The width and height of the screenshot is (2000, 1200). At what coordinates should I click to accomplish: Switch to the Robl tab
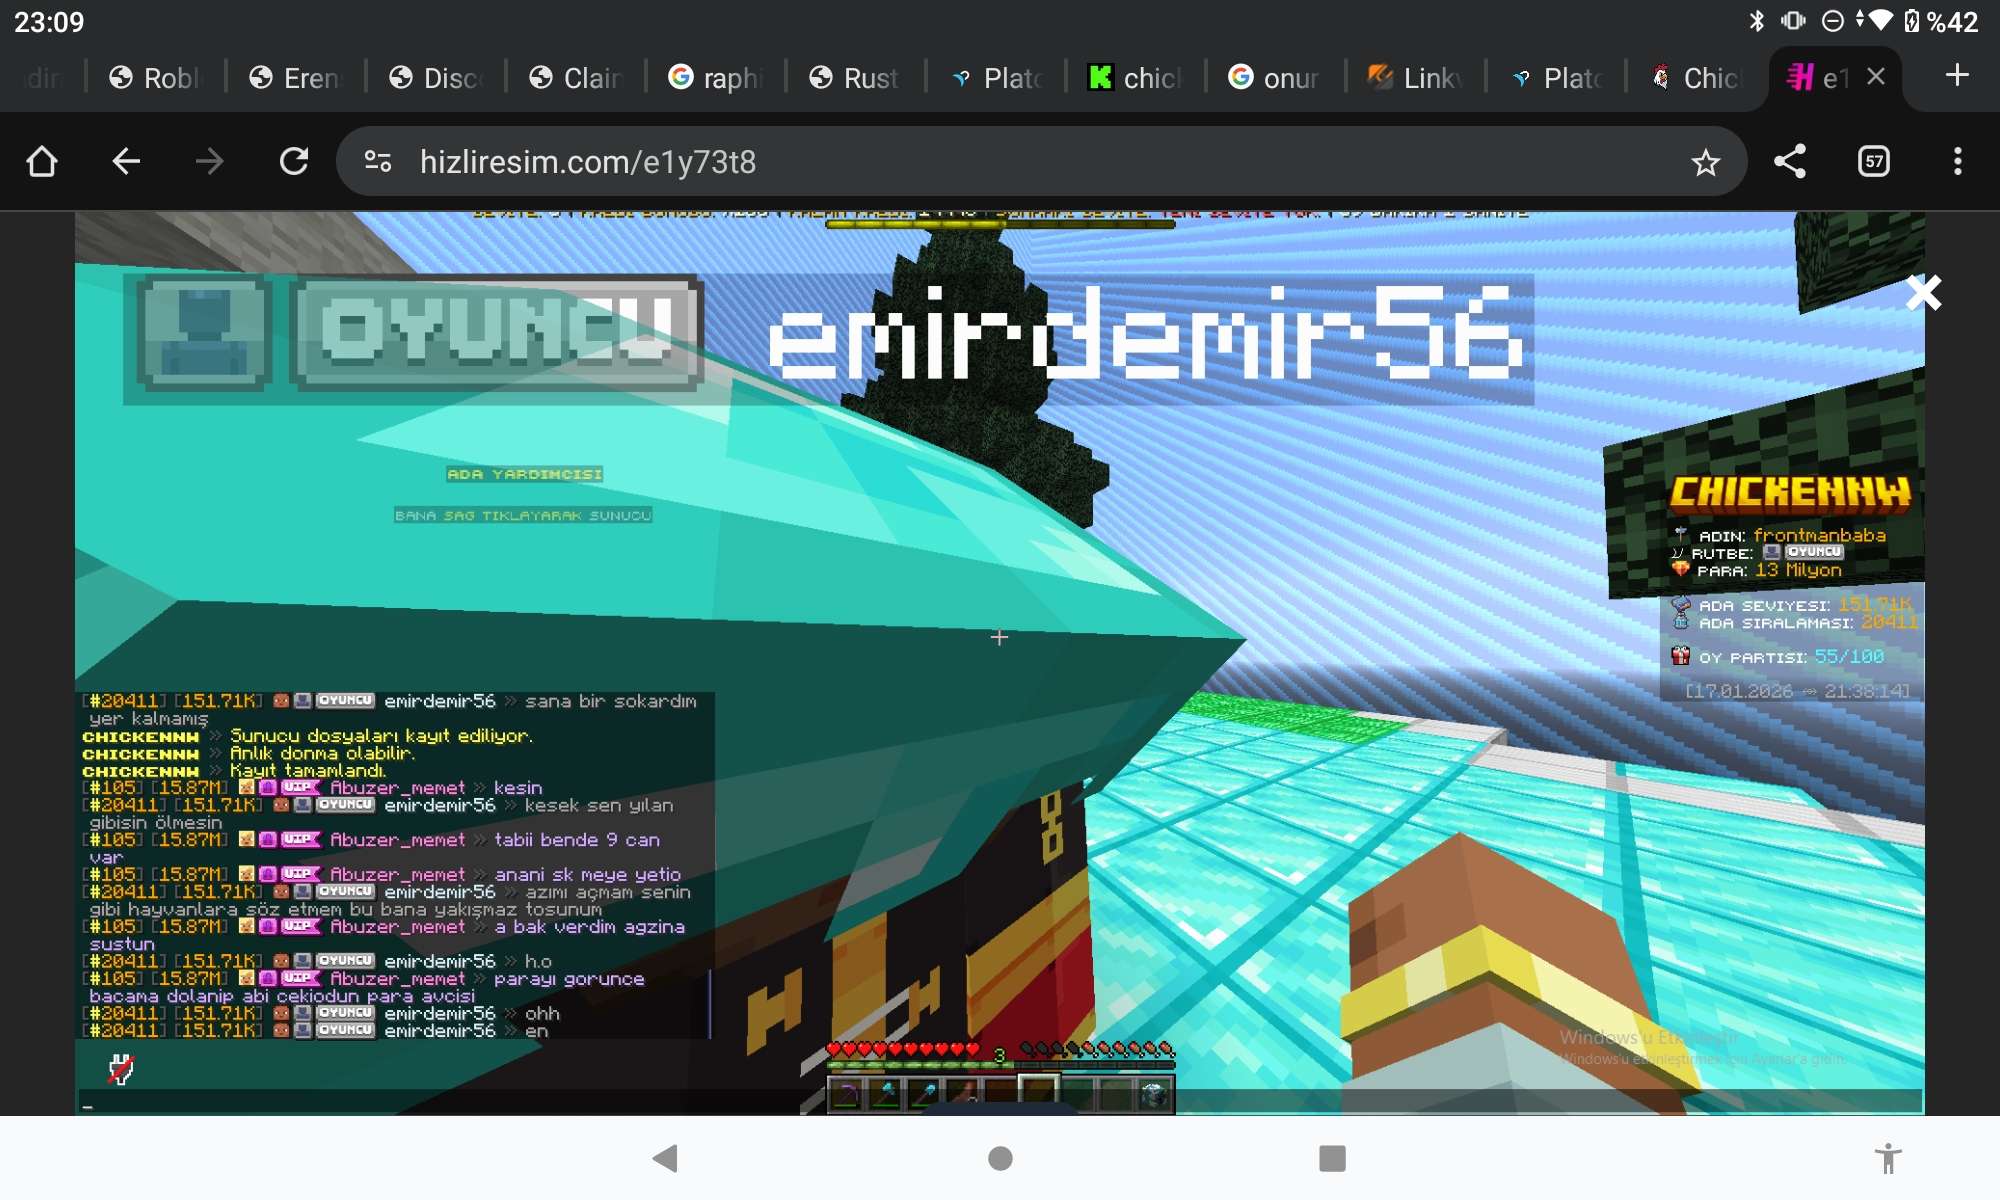156,77
